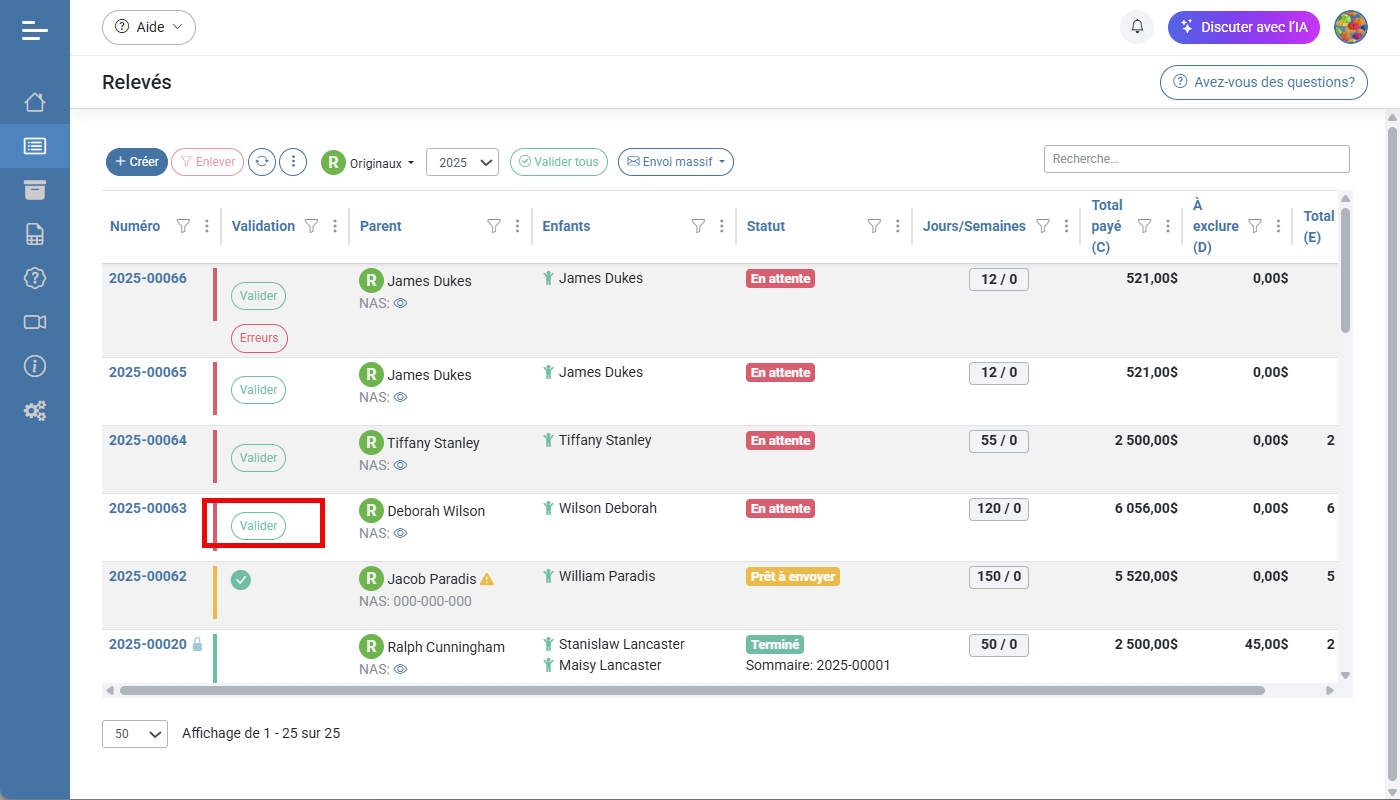Filter the Statut column
This screenshot has width=1400, height=800.
click(874, 226)
